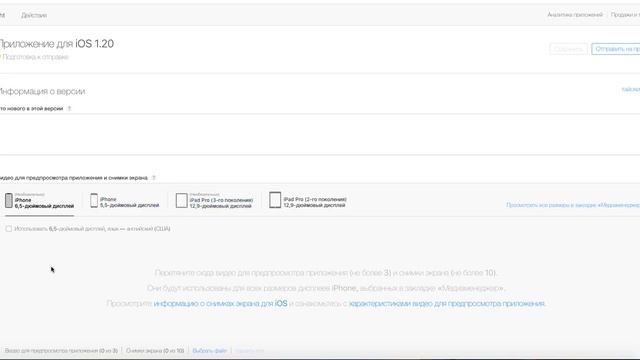The image size is (640, 360).
Task: Click help icon next to screenshots heading
Action: (x=154, y=178)
